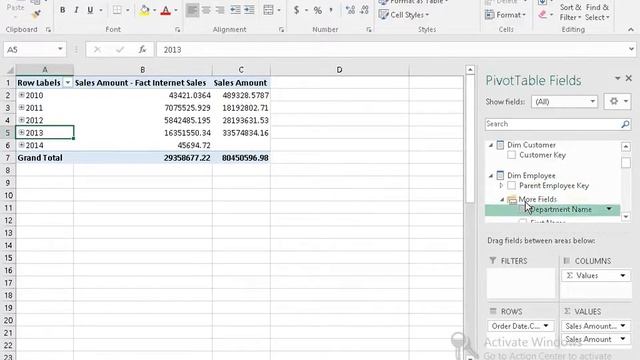
Task: Select the Grand Total cell
Action: [44, 158]
